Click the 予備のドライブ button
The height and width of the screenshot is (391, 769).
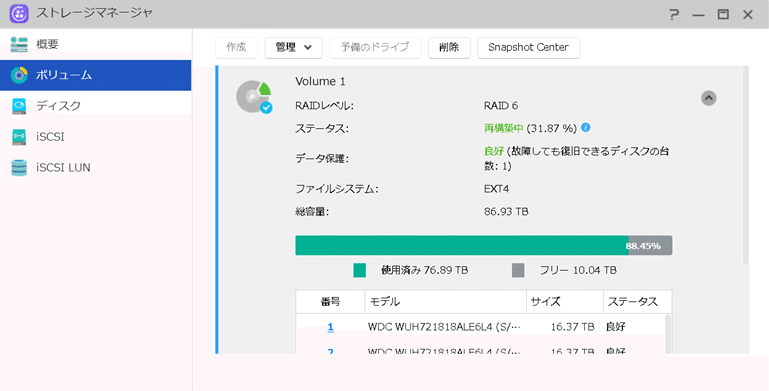click(375, 48)
